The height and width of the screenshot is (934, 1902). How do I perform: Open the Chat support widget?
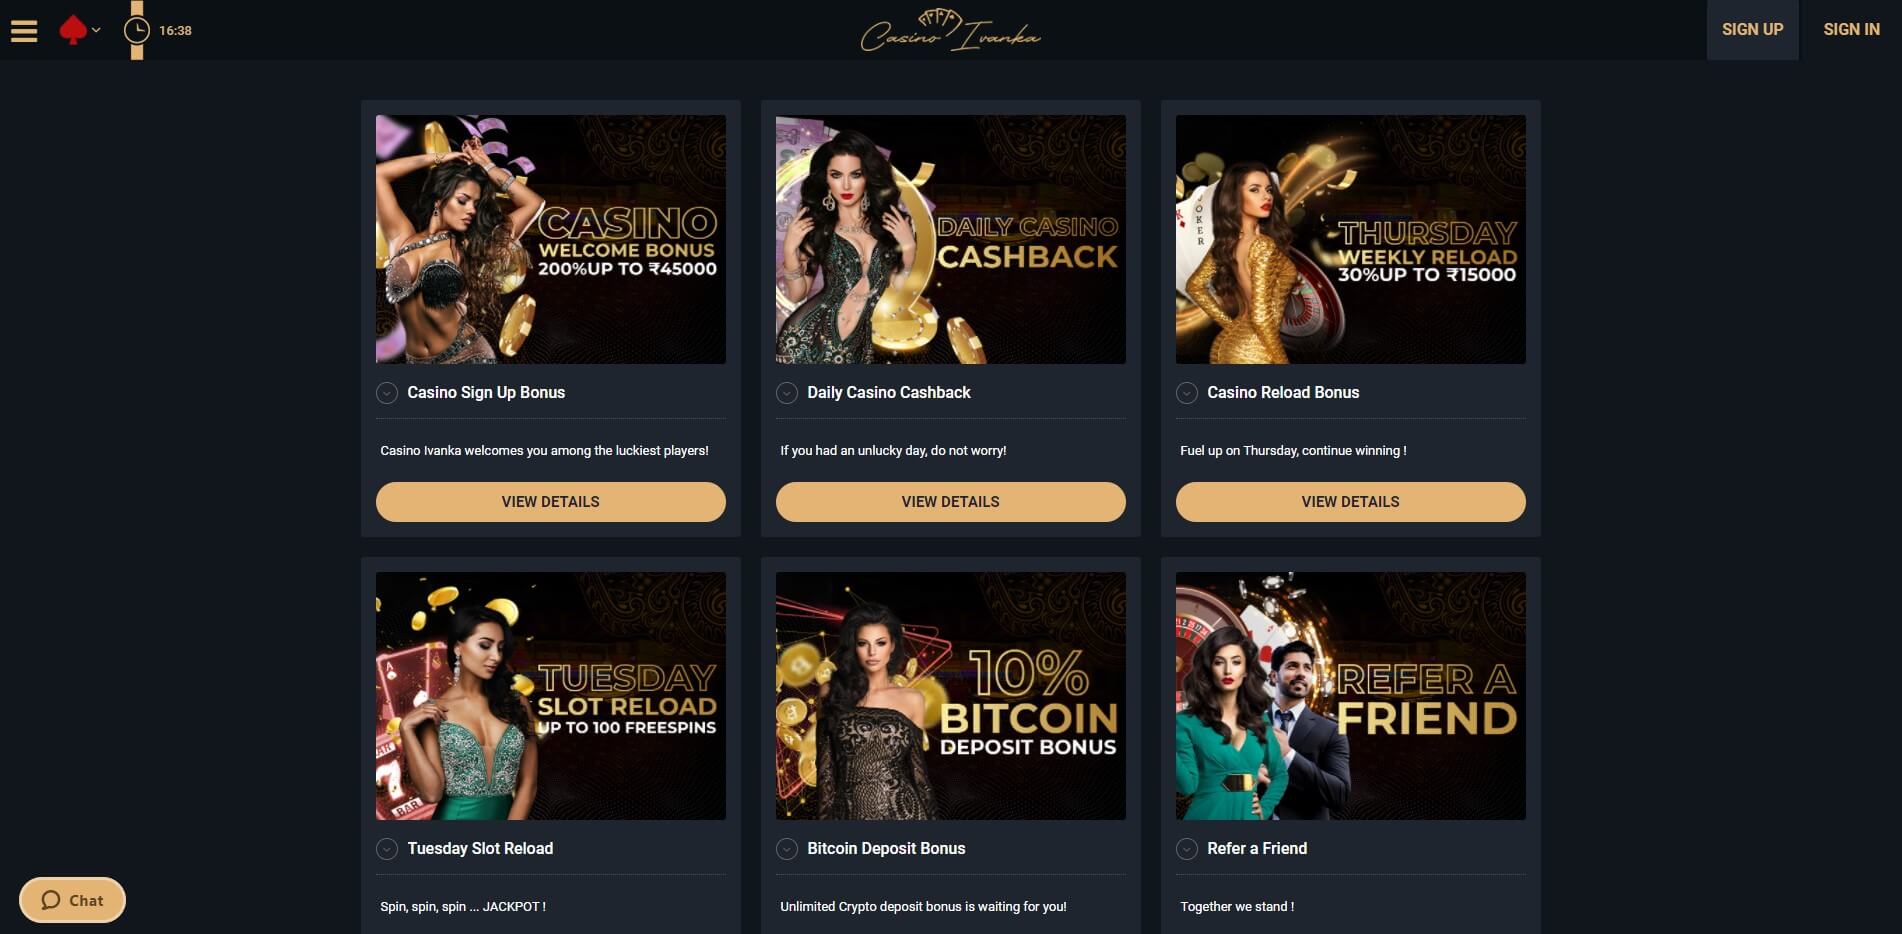tap(72, 900)
